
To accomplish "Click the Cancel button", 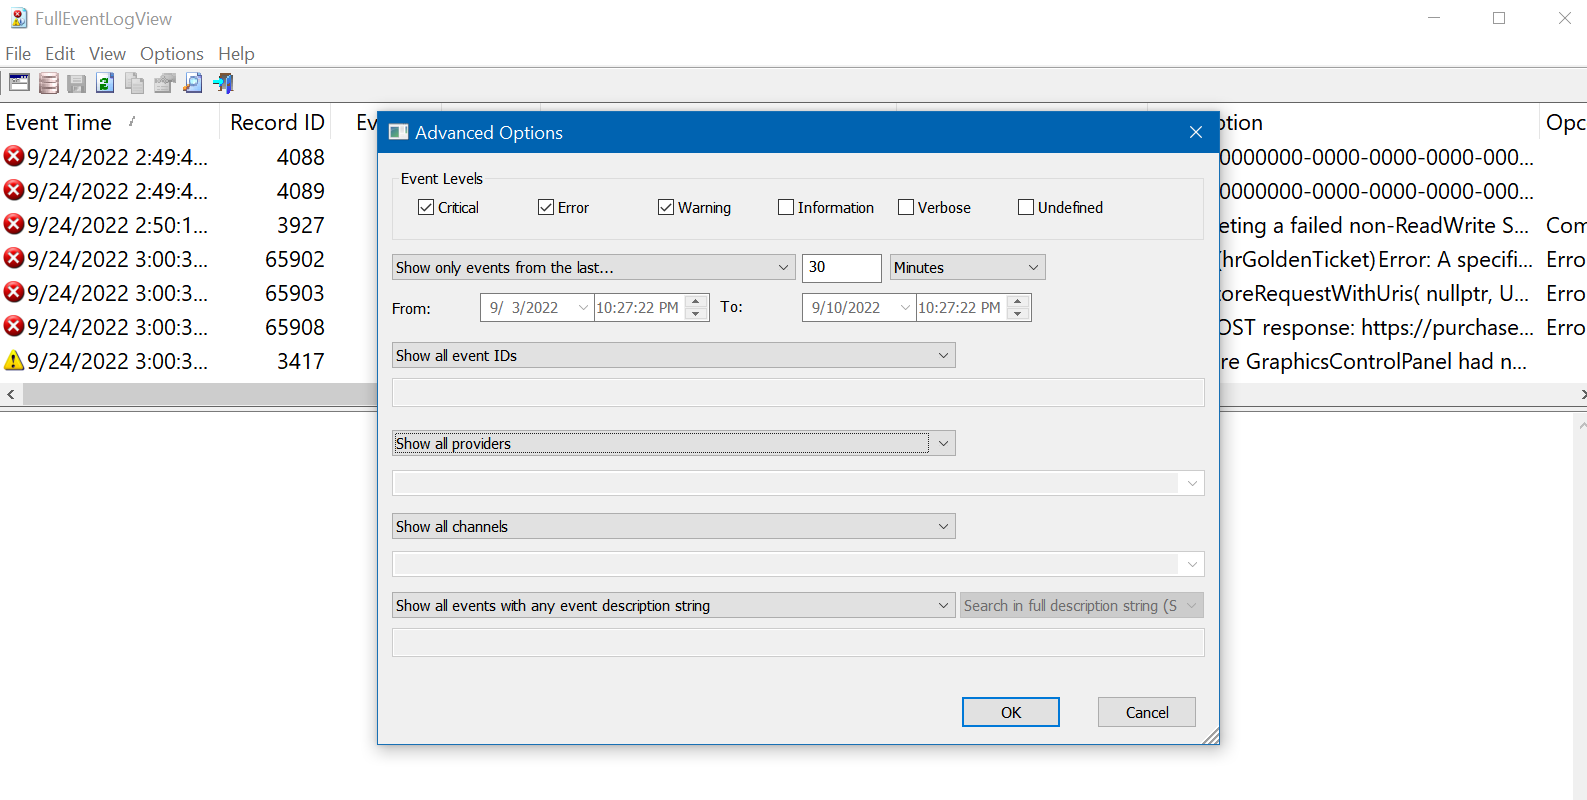I will tap(1147, 712).
